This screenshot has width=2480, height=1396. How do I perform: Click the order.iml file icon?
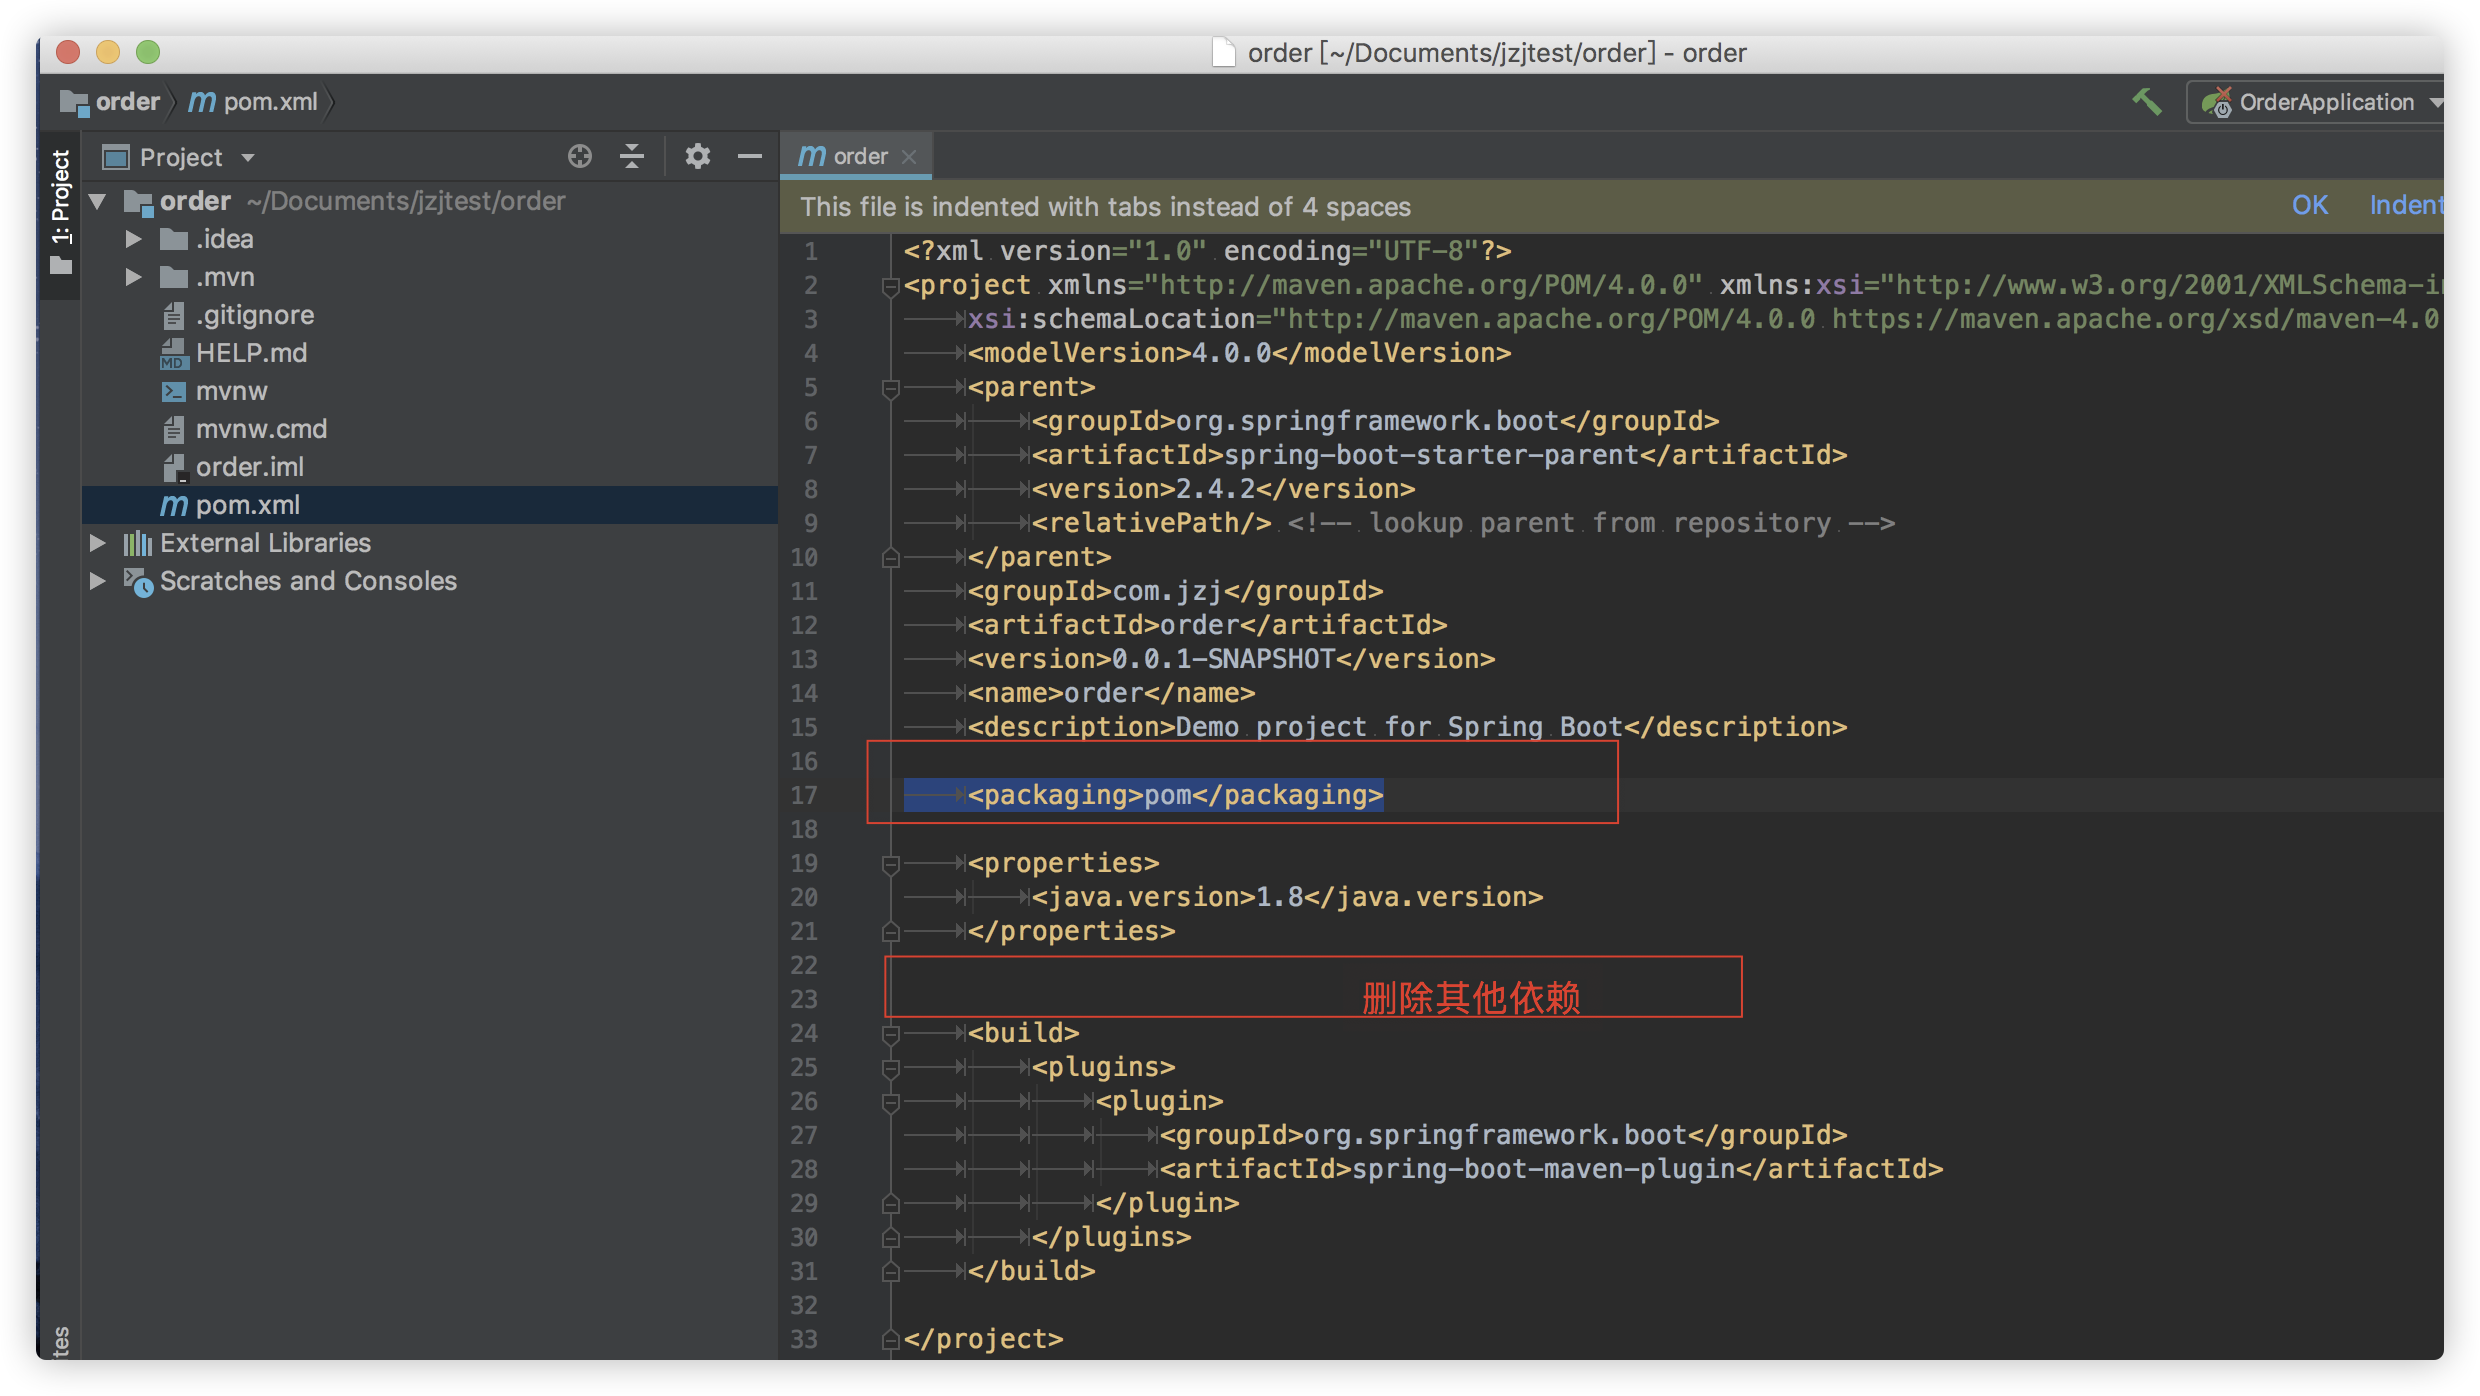point(174,467)
